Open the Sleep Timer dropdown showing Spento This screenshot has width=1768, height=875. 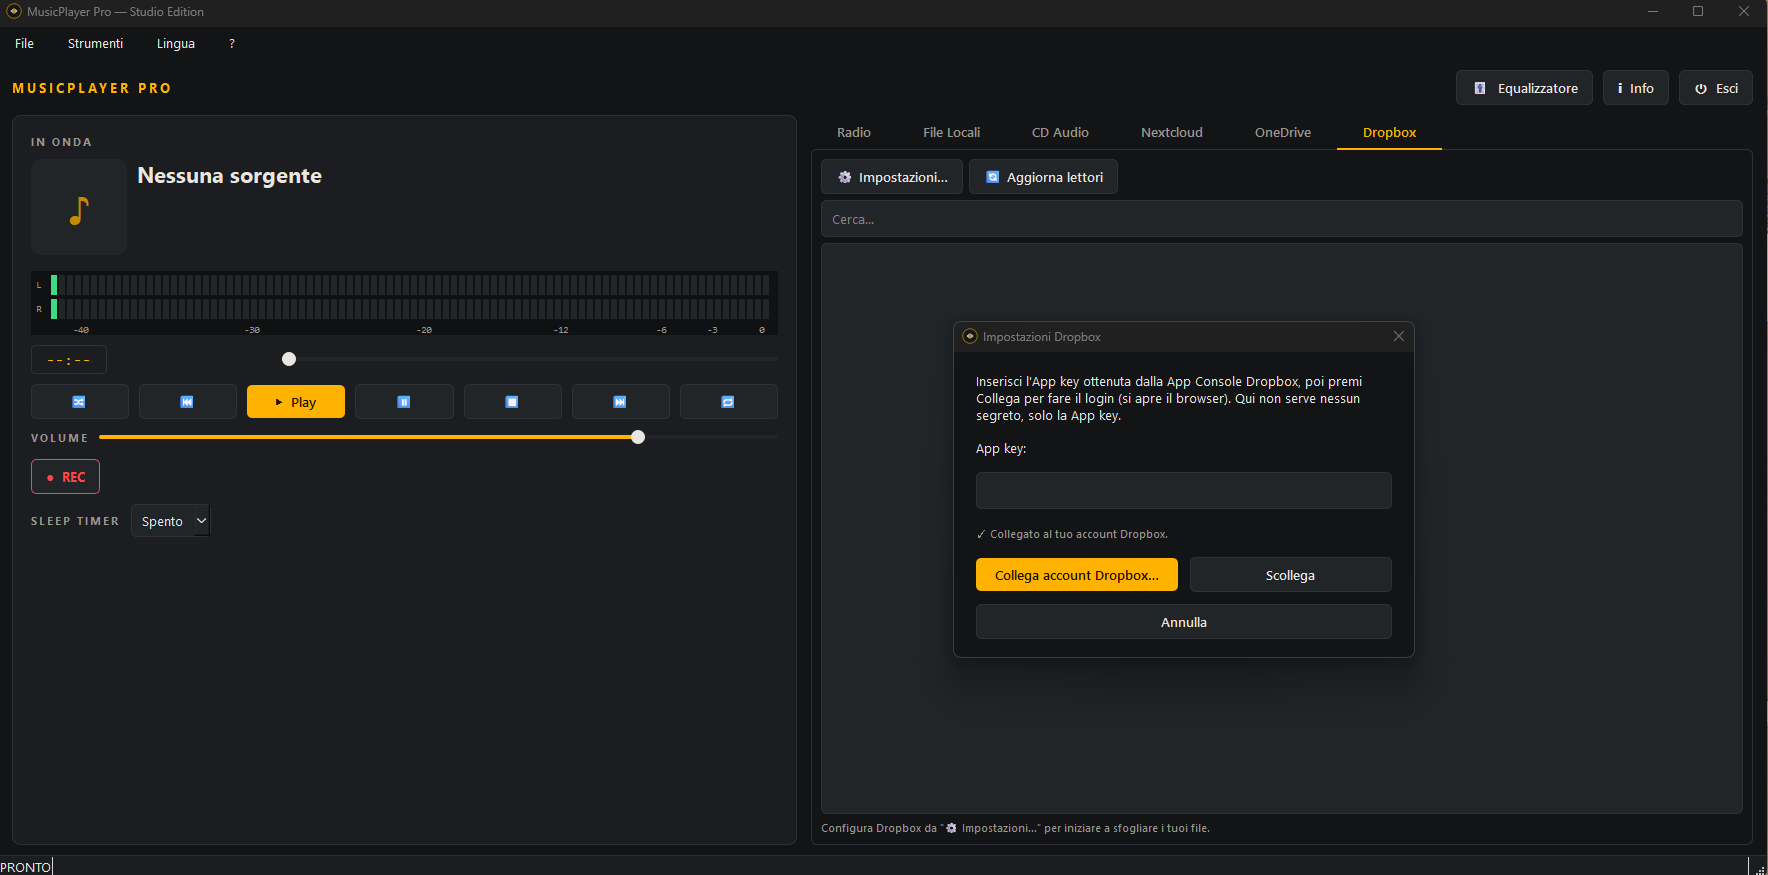point(170,521)
